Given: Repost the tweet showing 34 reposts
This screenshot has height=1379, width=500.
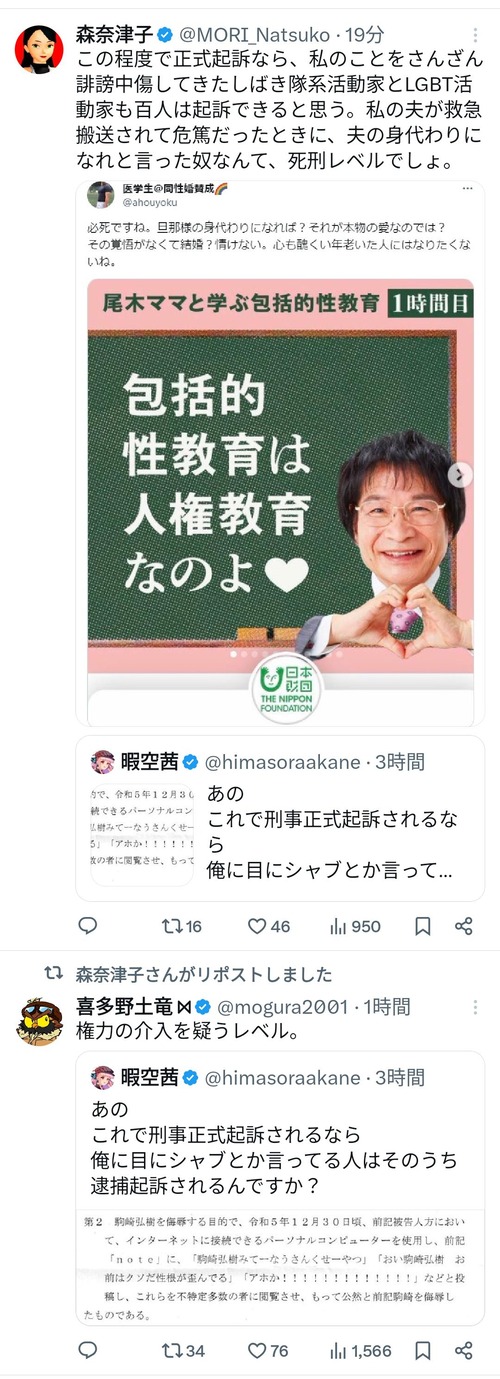Looking at the screenshot, I should (183, 1350).
